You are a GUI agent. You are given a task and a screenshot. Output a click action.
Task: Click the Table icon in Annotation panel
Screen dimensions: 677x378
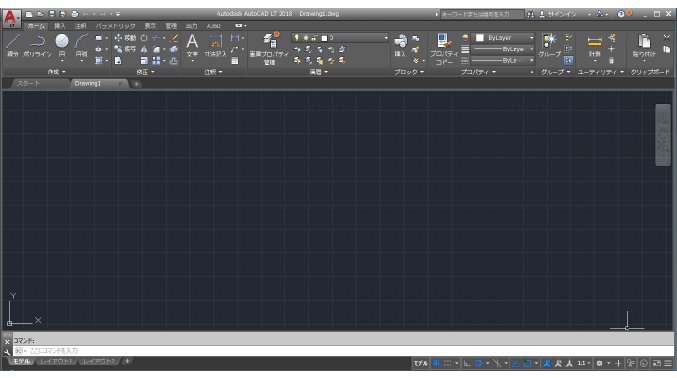(234, 61)
